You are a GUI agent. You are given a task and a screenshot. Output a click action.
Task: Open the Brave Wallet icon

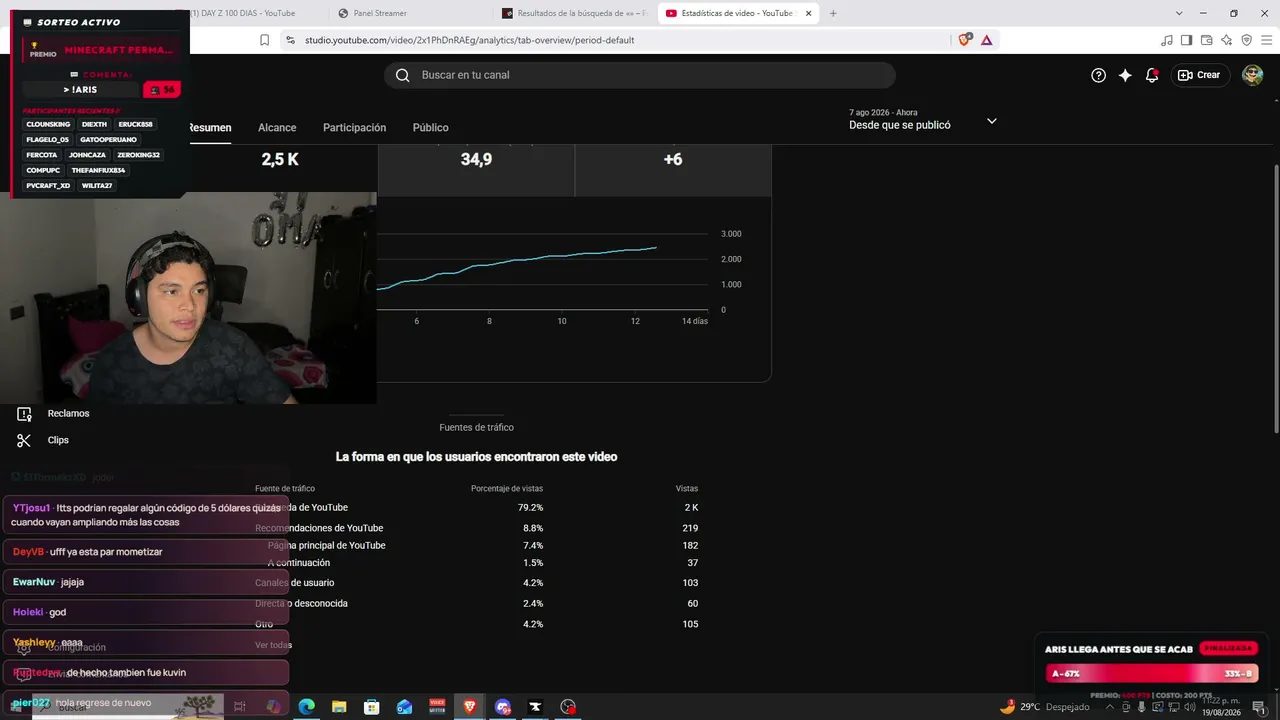[1206, 40]
